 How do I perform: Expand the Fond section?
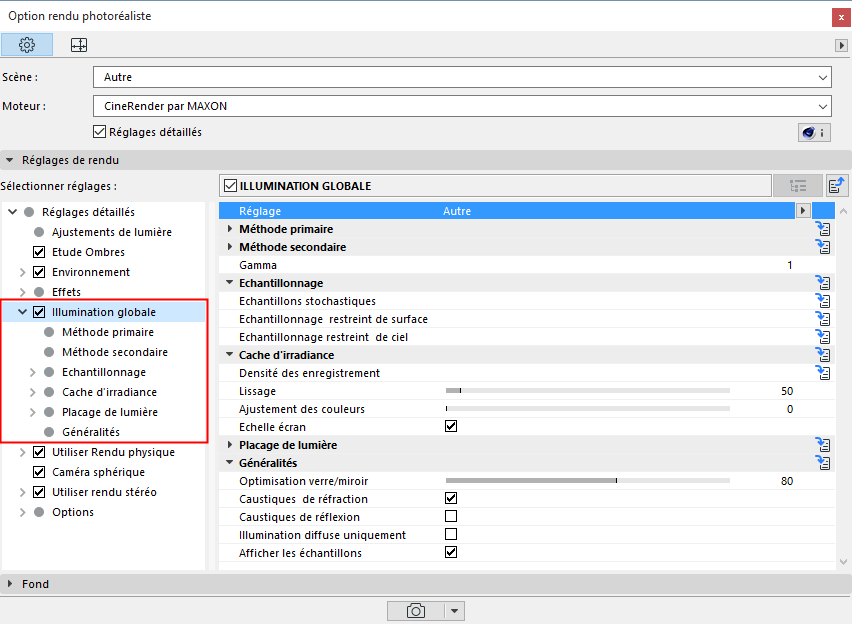coord(9,584)
